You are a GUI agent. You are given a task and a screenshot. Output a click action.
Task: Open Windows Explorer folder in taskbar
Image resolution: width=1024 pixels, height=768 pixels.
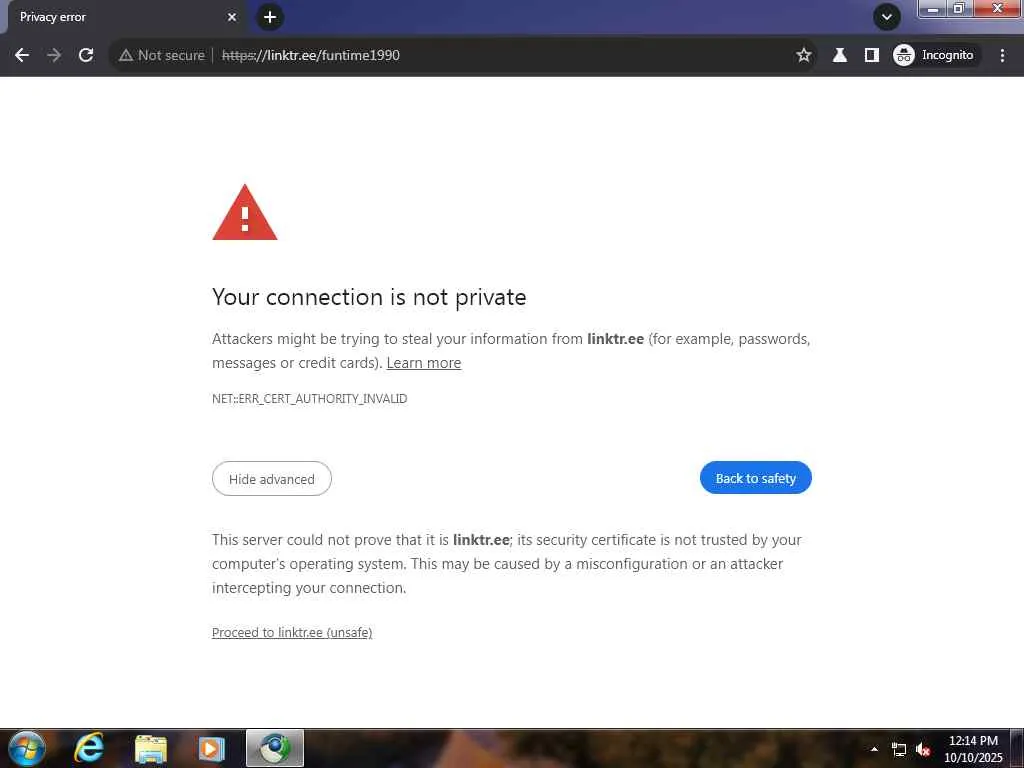coord(151,748)
